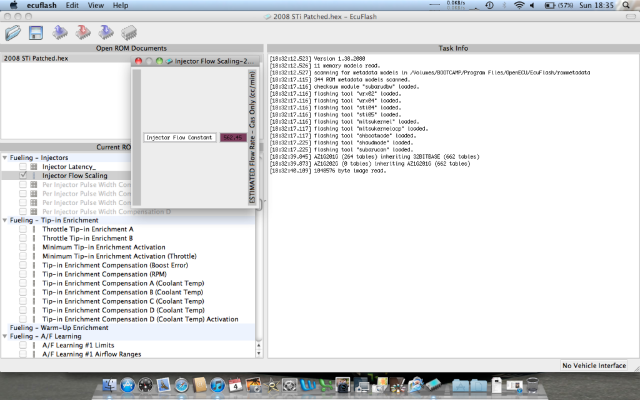
Task: Open the Apple menu
Action: (x=13, y=5)
